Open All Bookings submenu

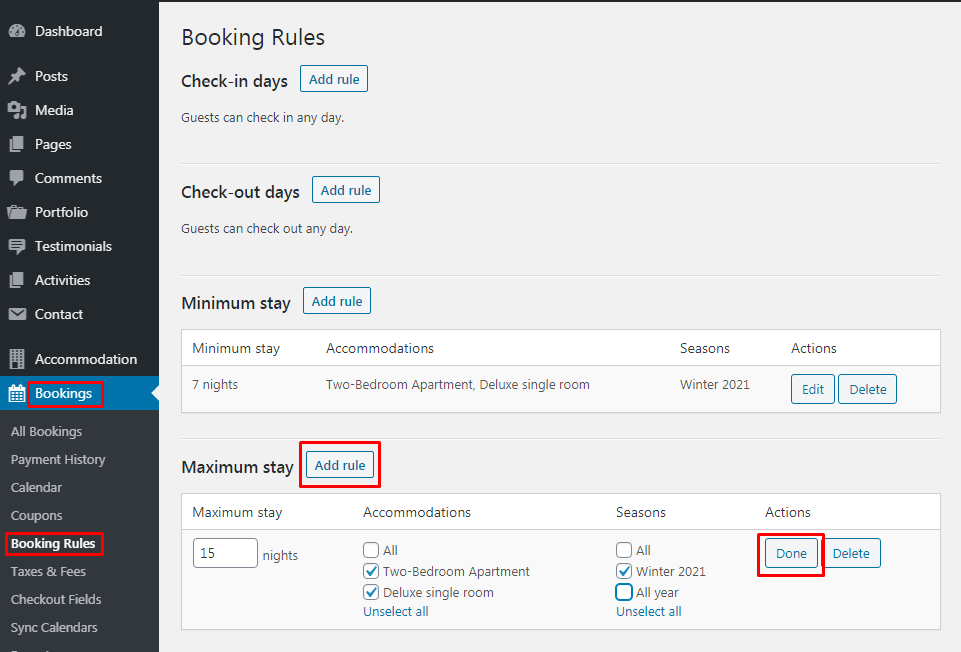pyautogui.click(x=47, y=431)
